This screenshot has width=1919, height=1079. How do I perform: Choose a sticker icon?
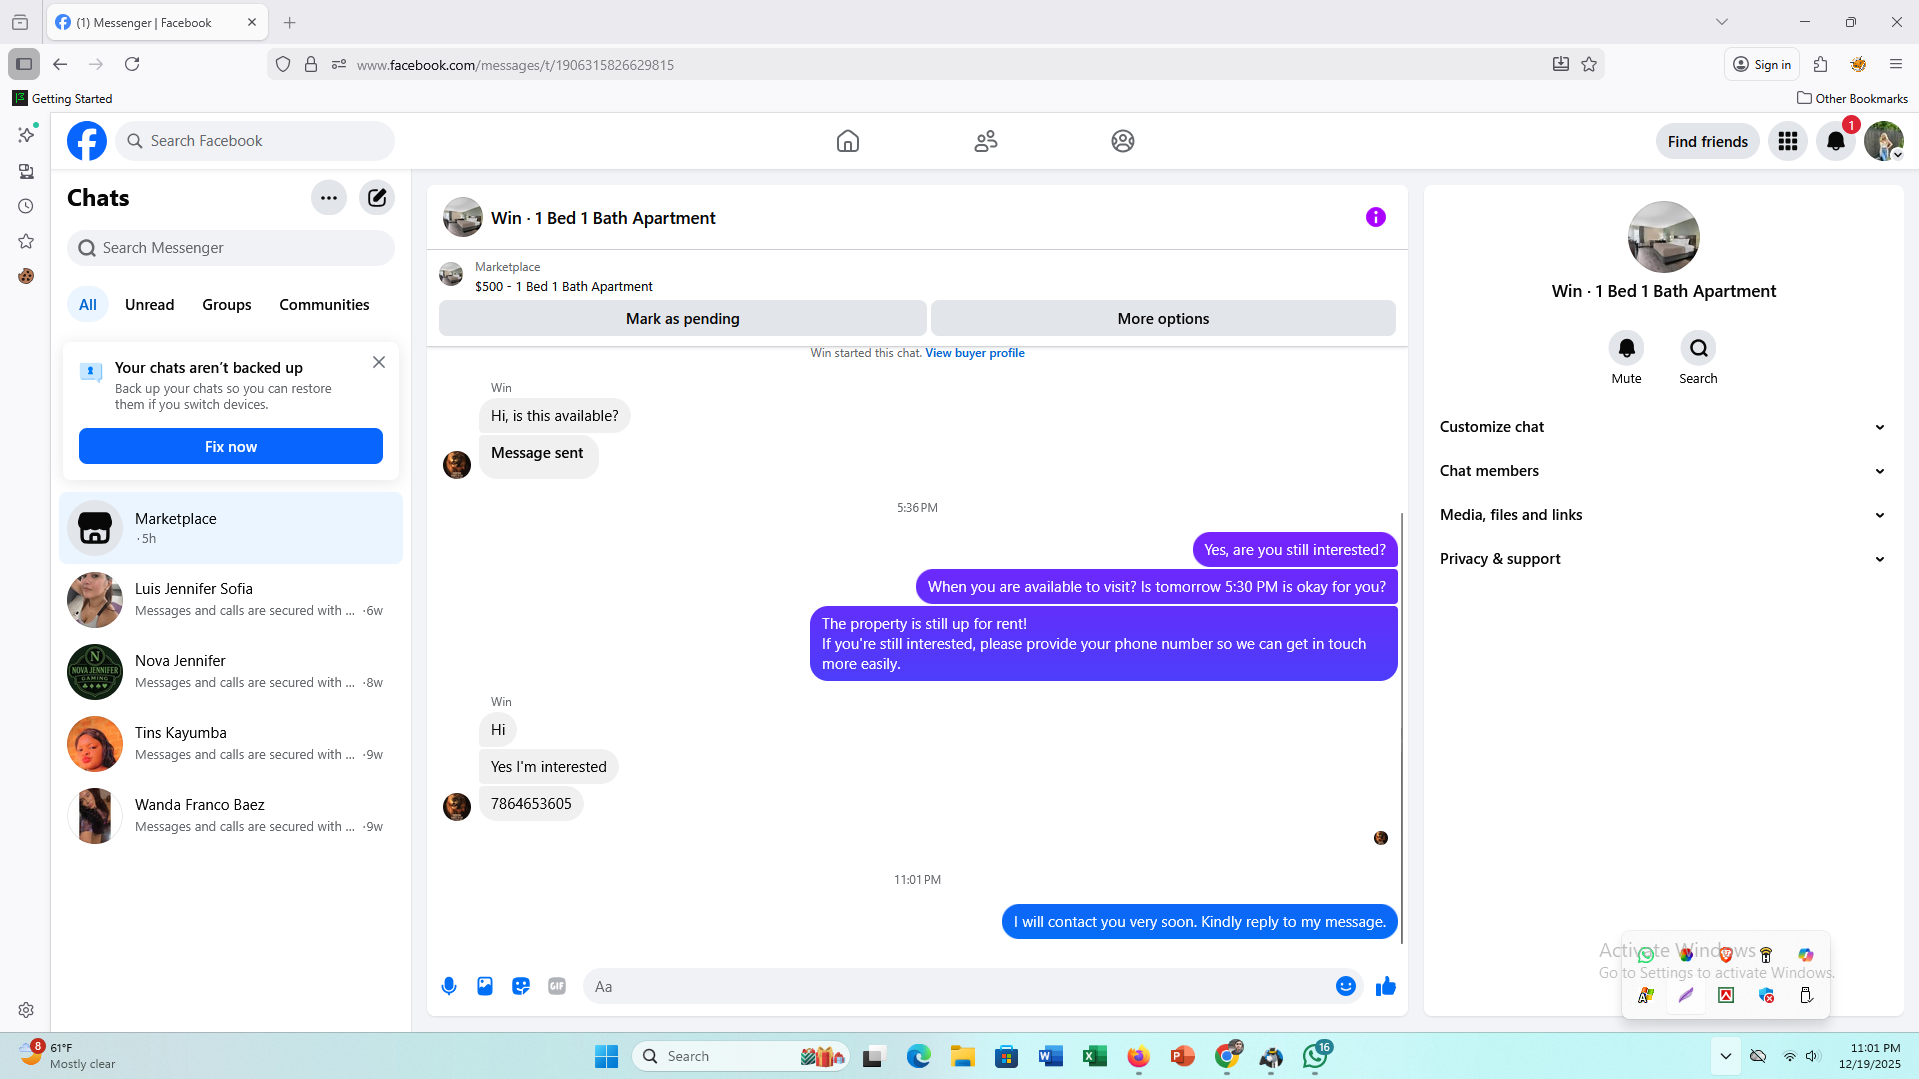pyautogui.click(x=521, y=986)
